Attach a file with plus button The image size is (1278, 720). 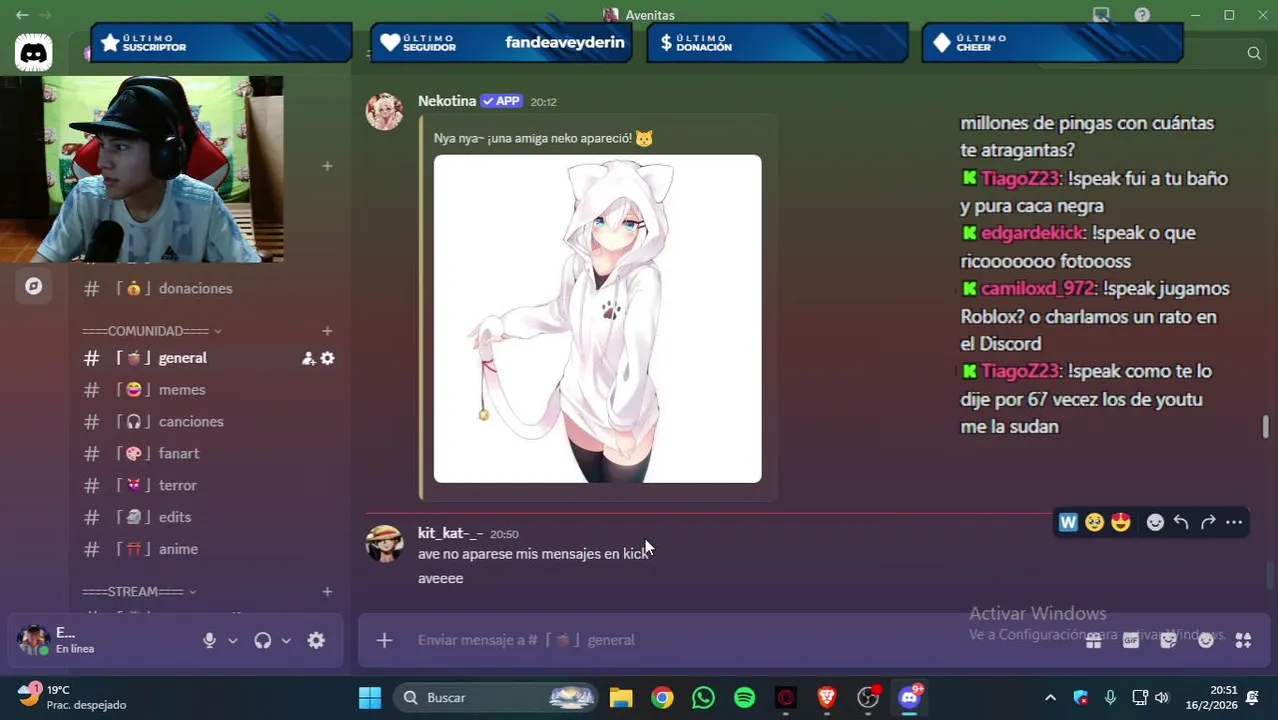pyautogui.click(x=384, y=640)
